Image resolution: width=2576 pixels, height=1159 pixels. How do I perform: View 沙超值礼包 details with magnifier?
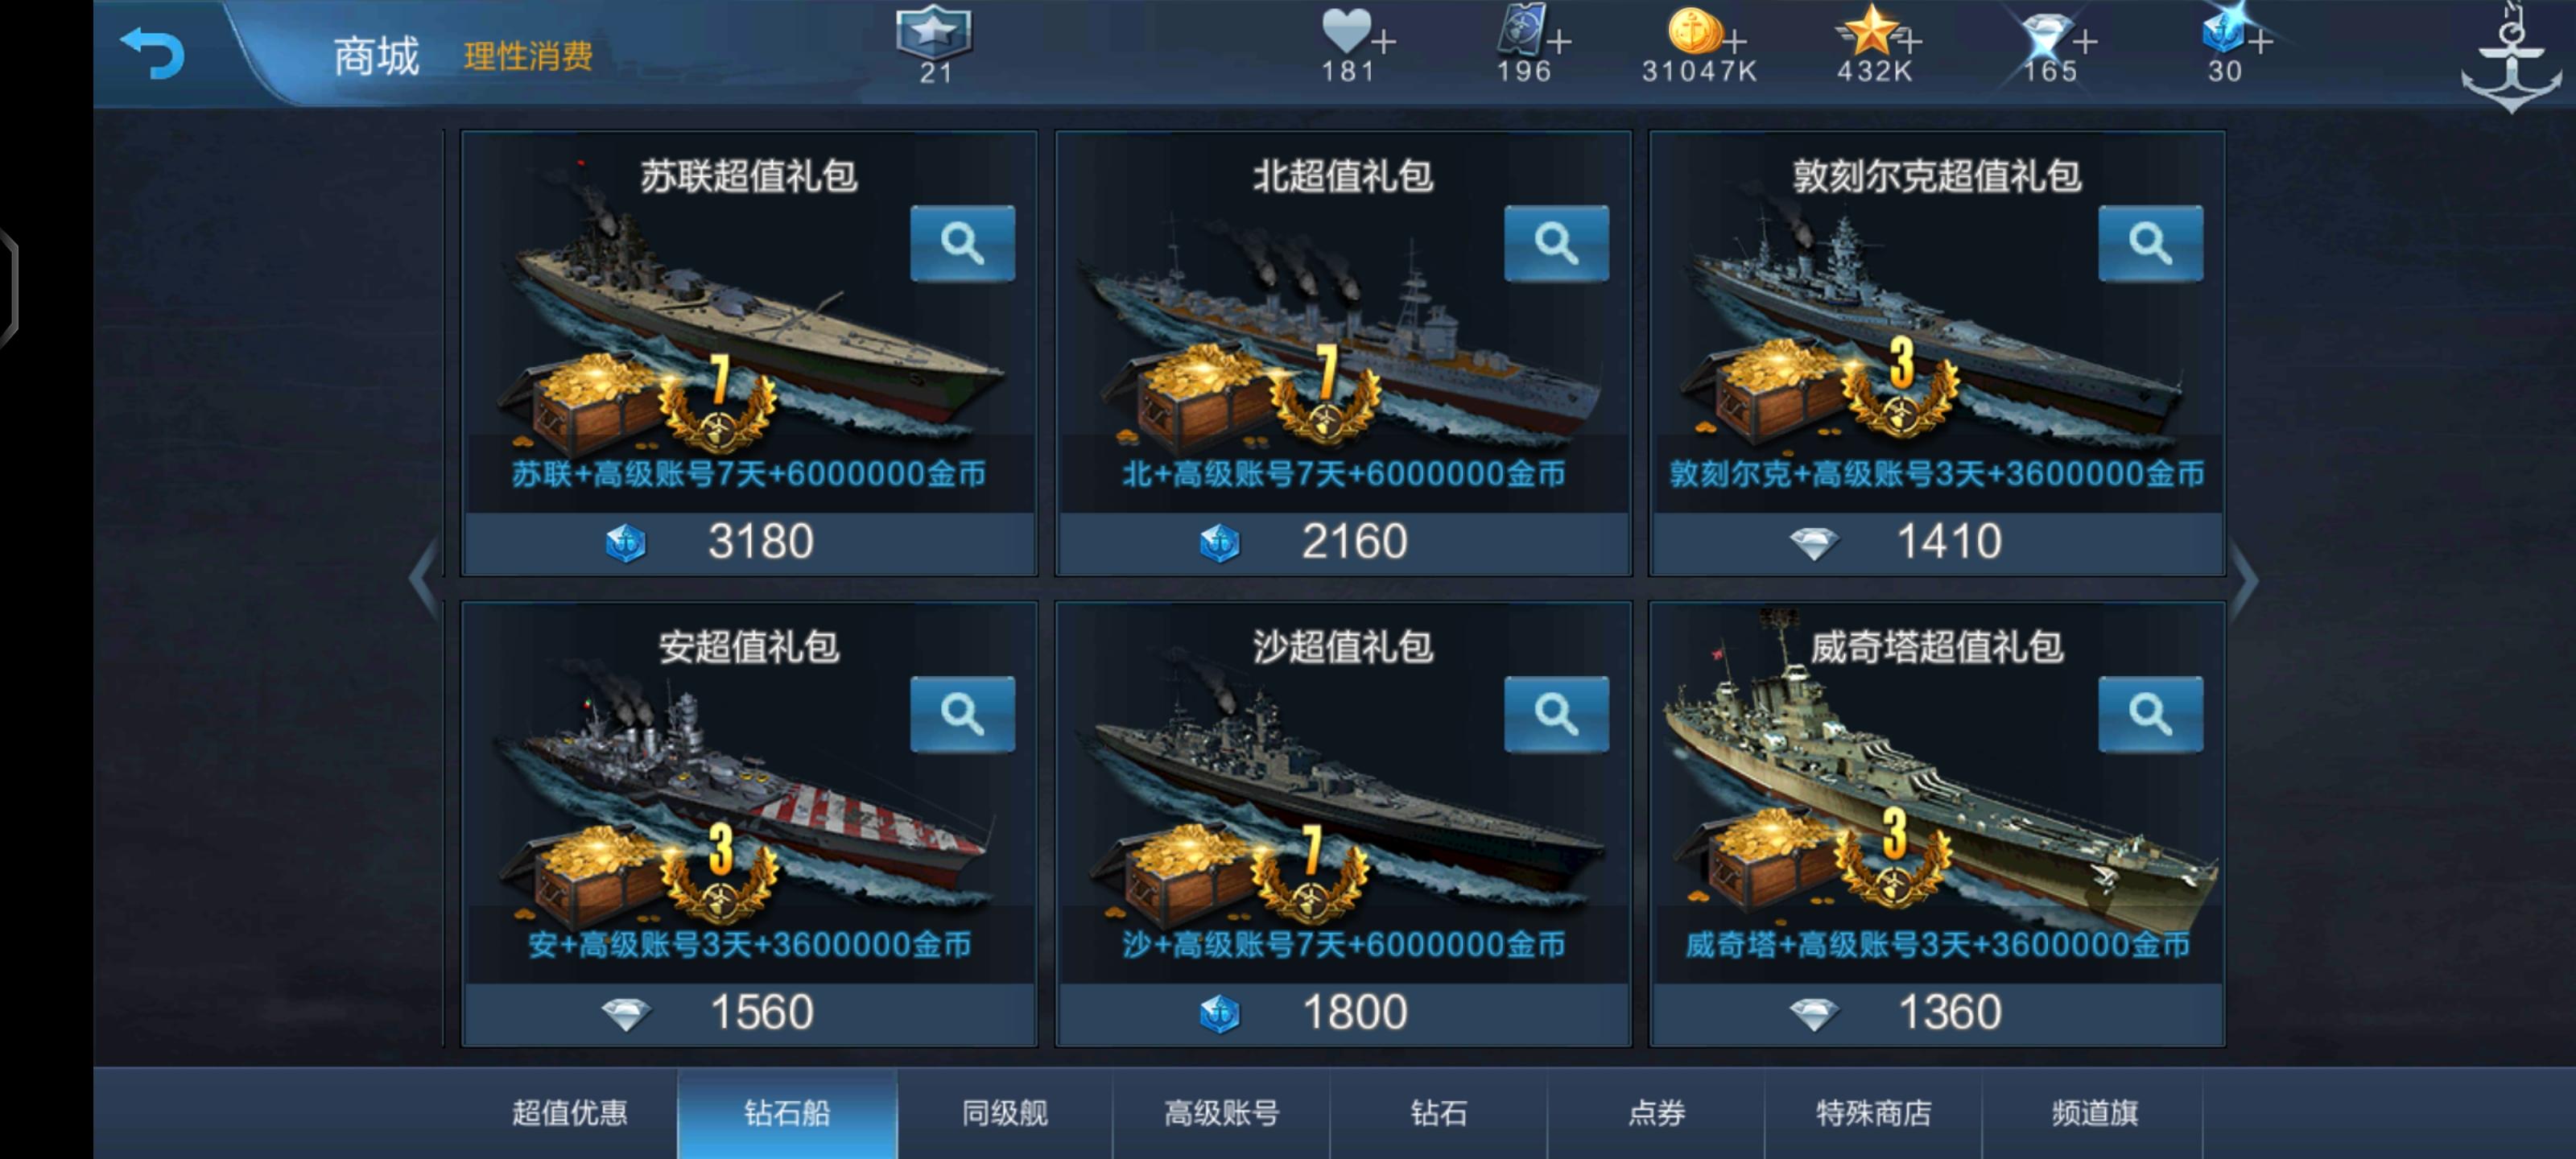tap(1556, 714)
